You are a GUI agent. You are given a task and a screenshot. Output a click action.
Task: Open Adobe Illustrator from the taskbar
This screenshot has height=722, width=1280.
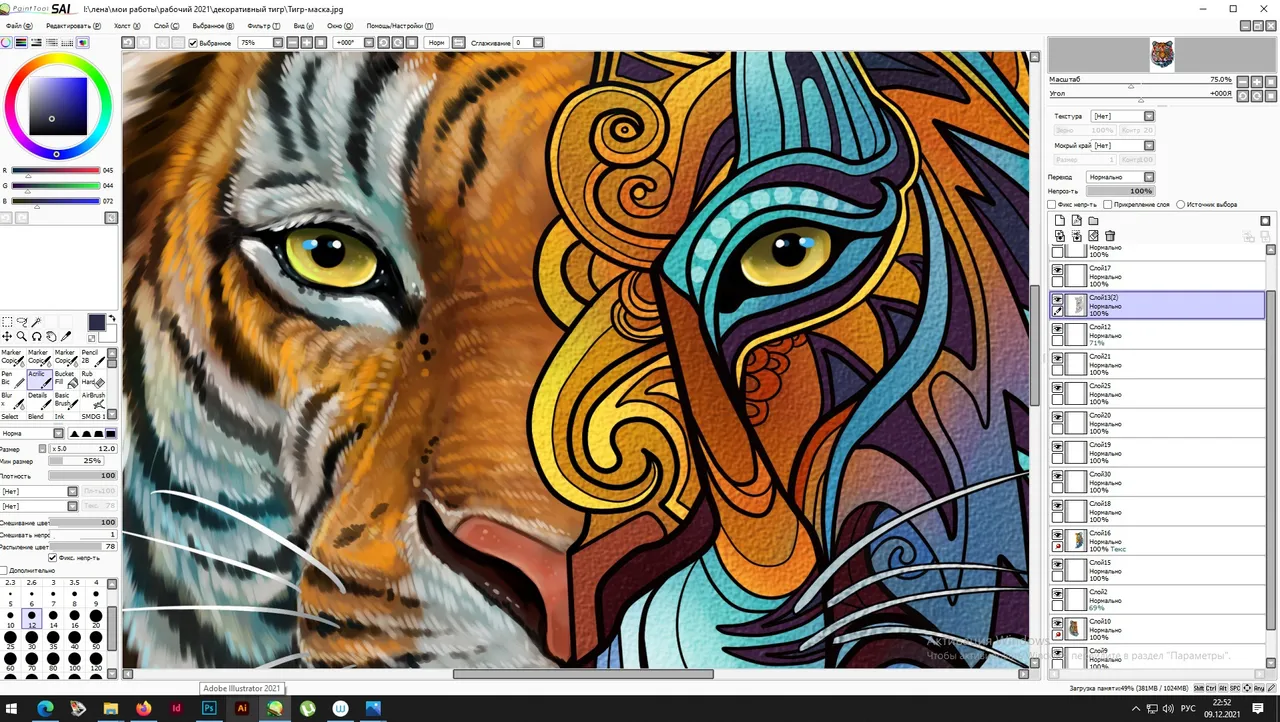point(241,708)
